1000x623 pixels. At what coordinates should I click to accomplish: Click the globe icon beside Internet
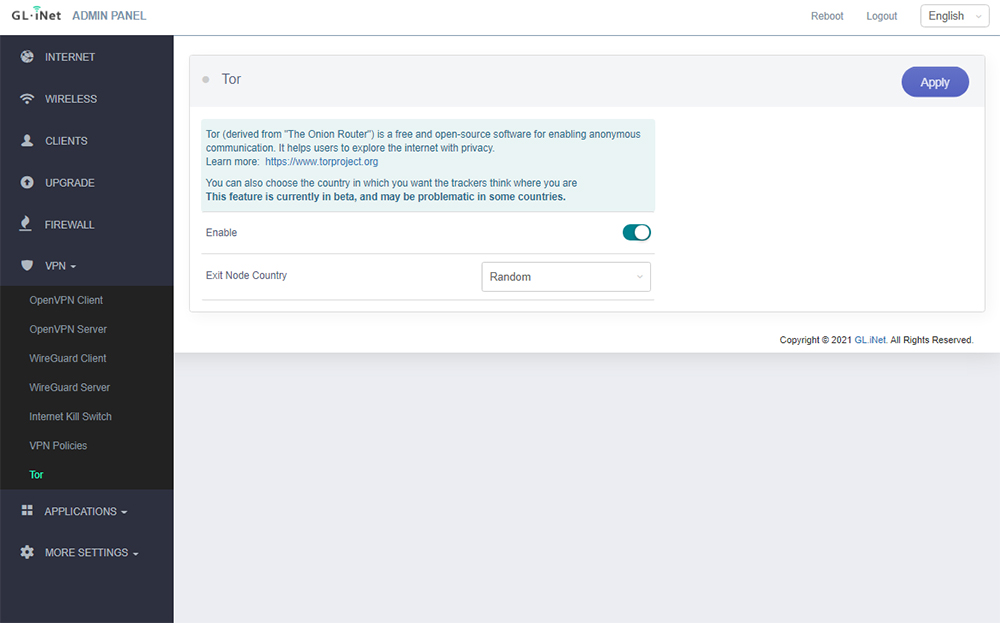tap(27, 57)
